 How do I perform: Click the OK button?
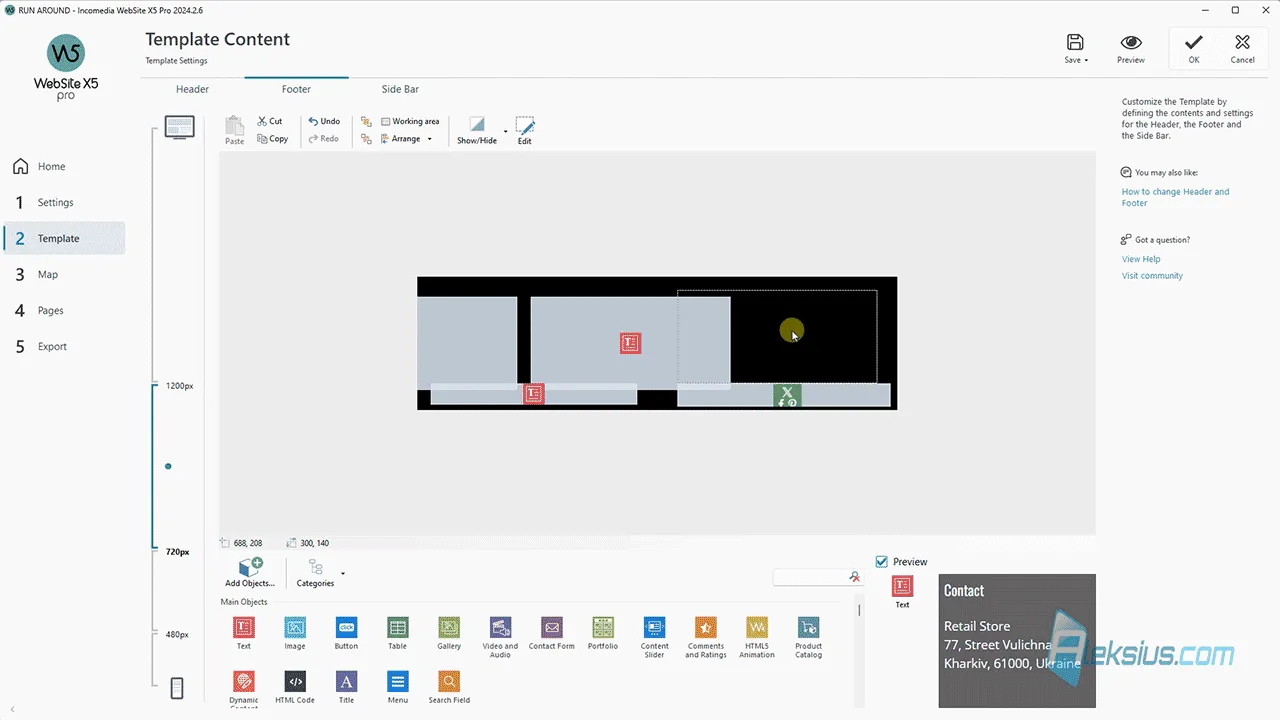click(1194, 48)
